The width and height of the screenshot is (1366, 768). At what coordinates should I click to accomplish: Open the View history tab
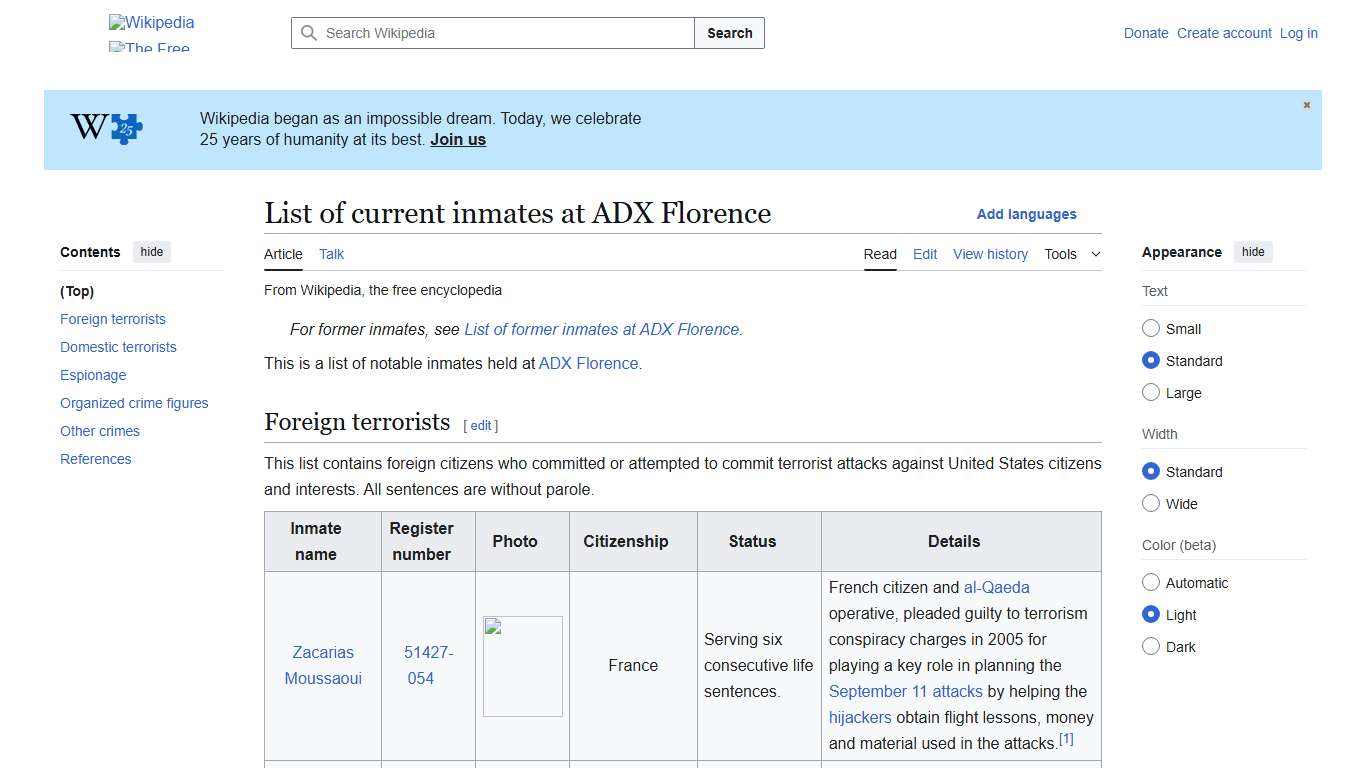coord(990,254)
